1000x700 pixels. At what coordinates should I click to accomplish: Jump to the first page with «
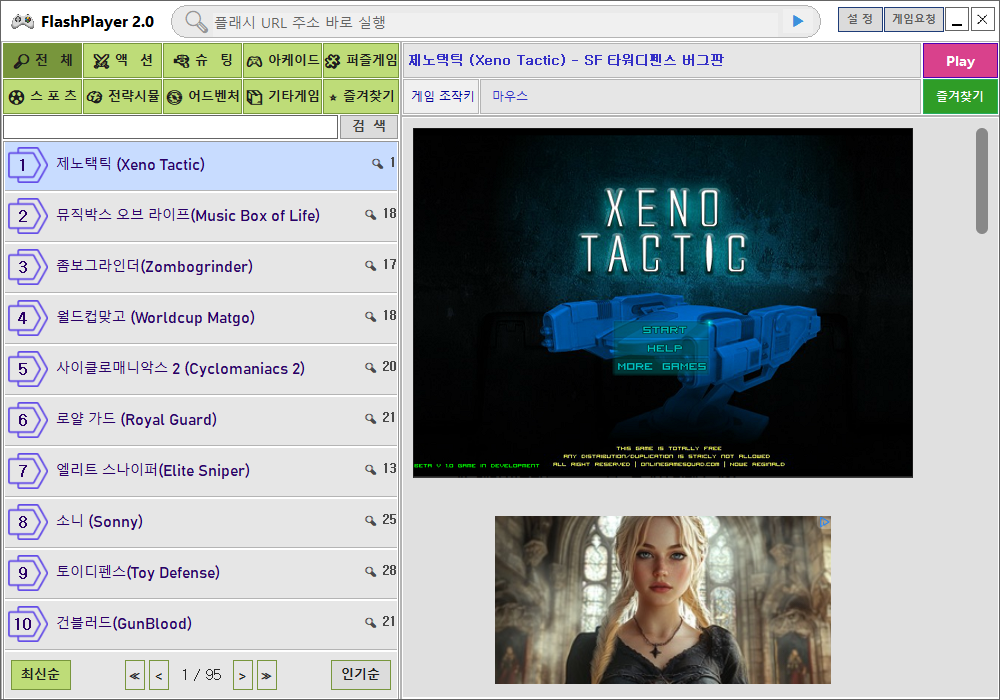tap(135, 675)
